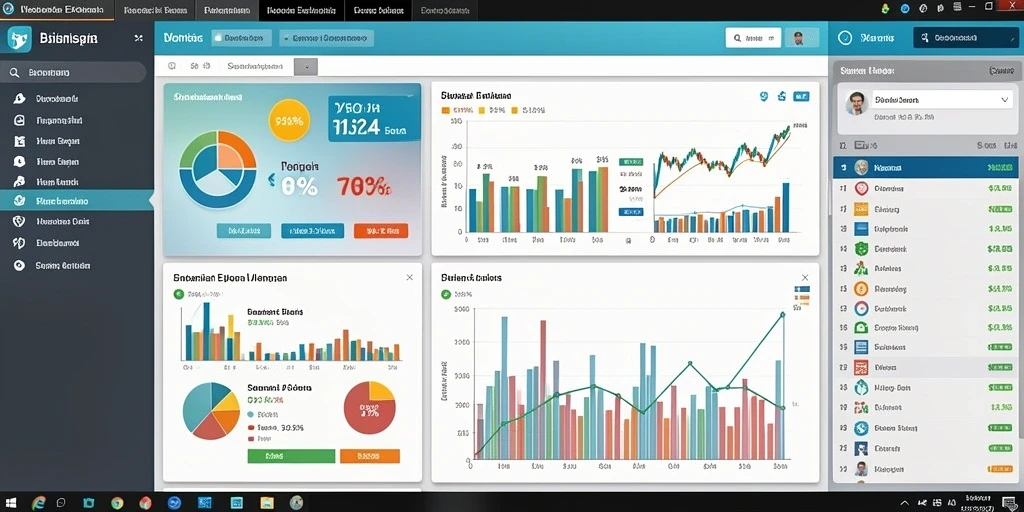The height and width of the screenshot is (512, 1024).
Task: Click the sidebar search field
Action: (73, 72)
